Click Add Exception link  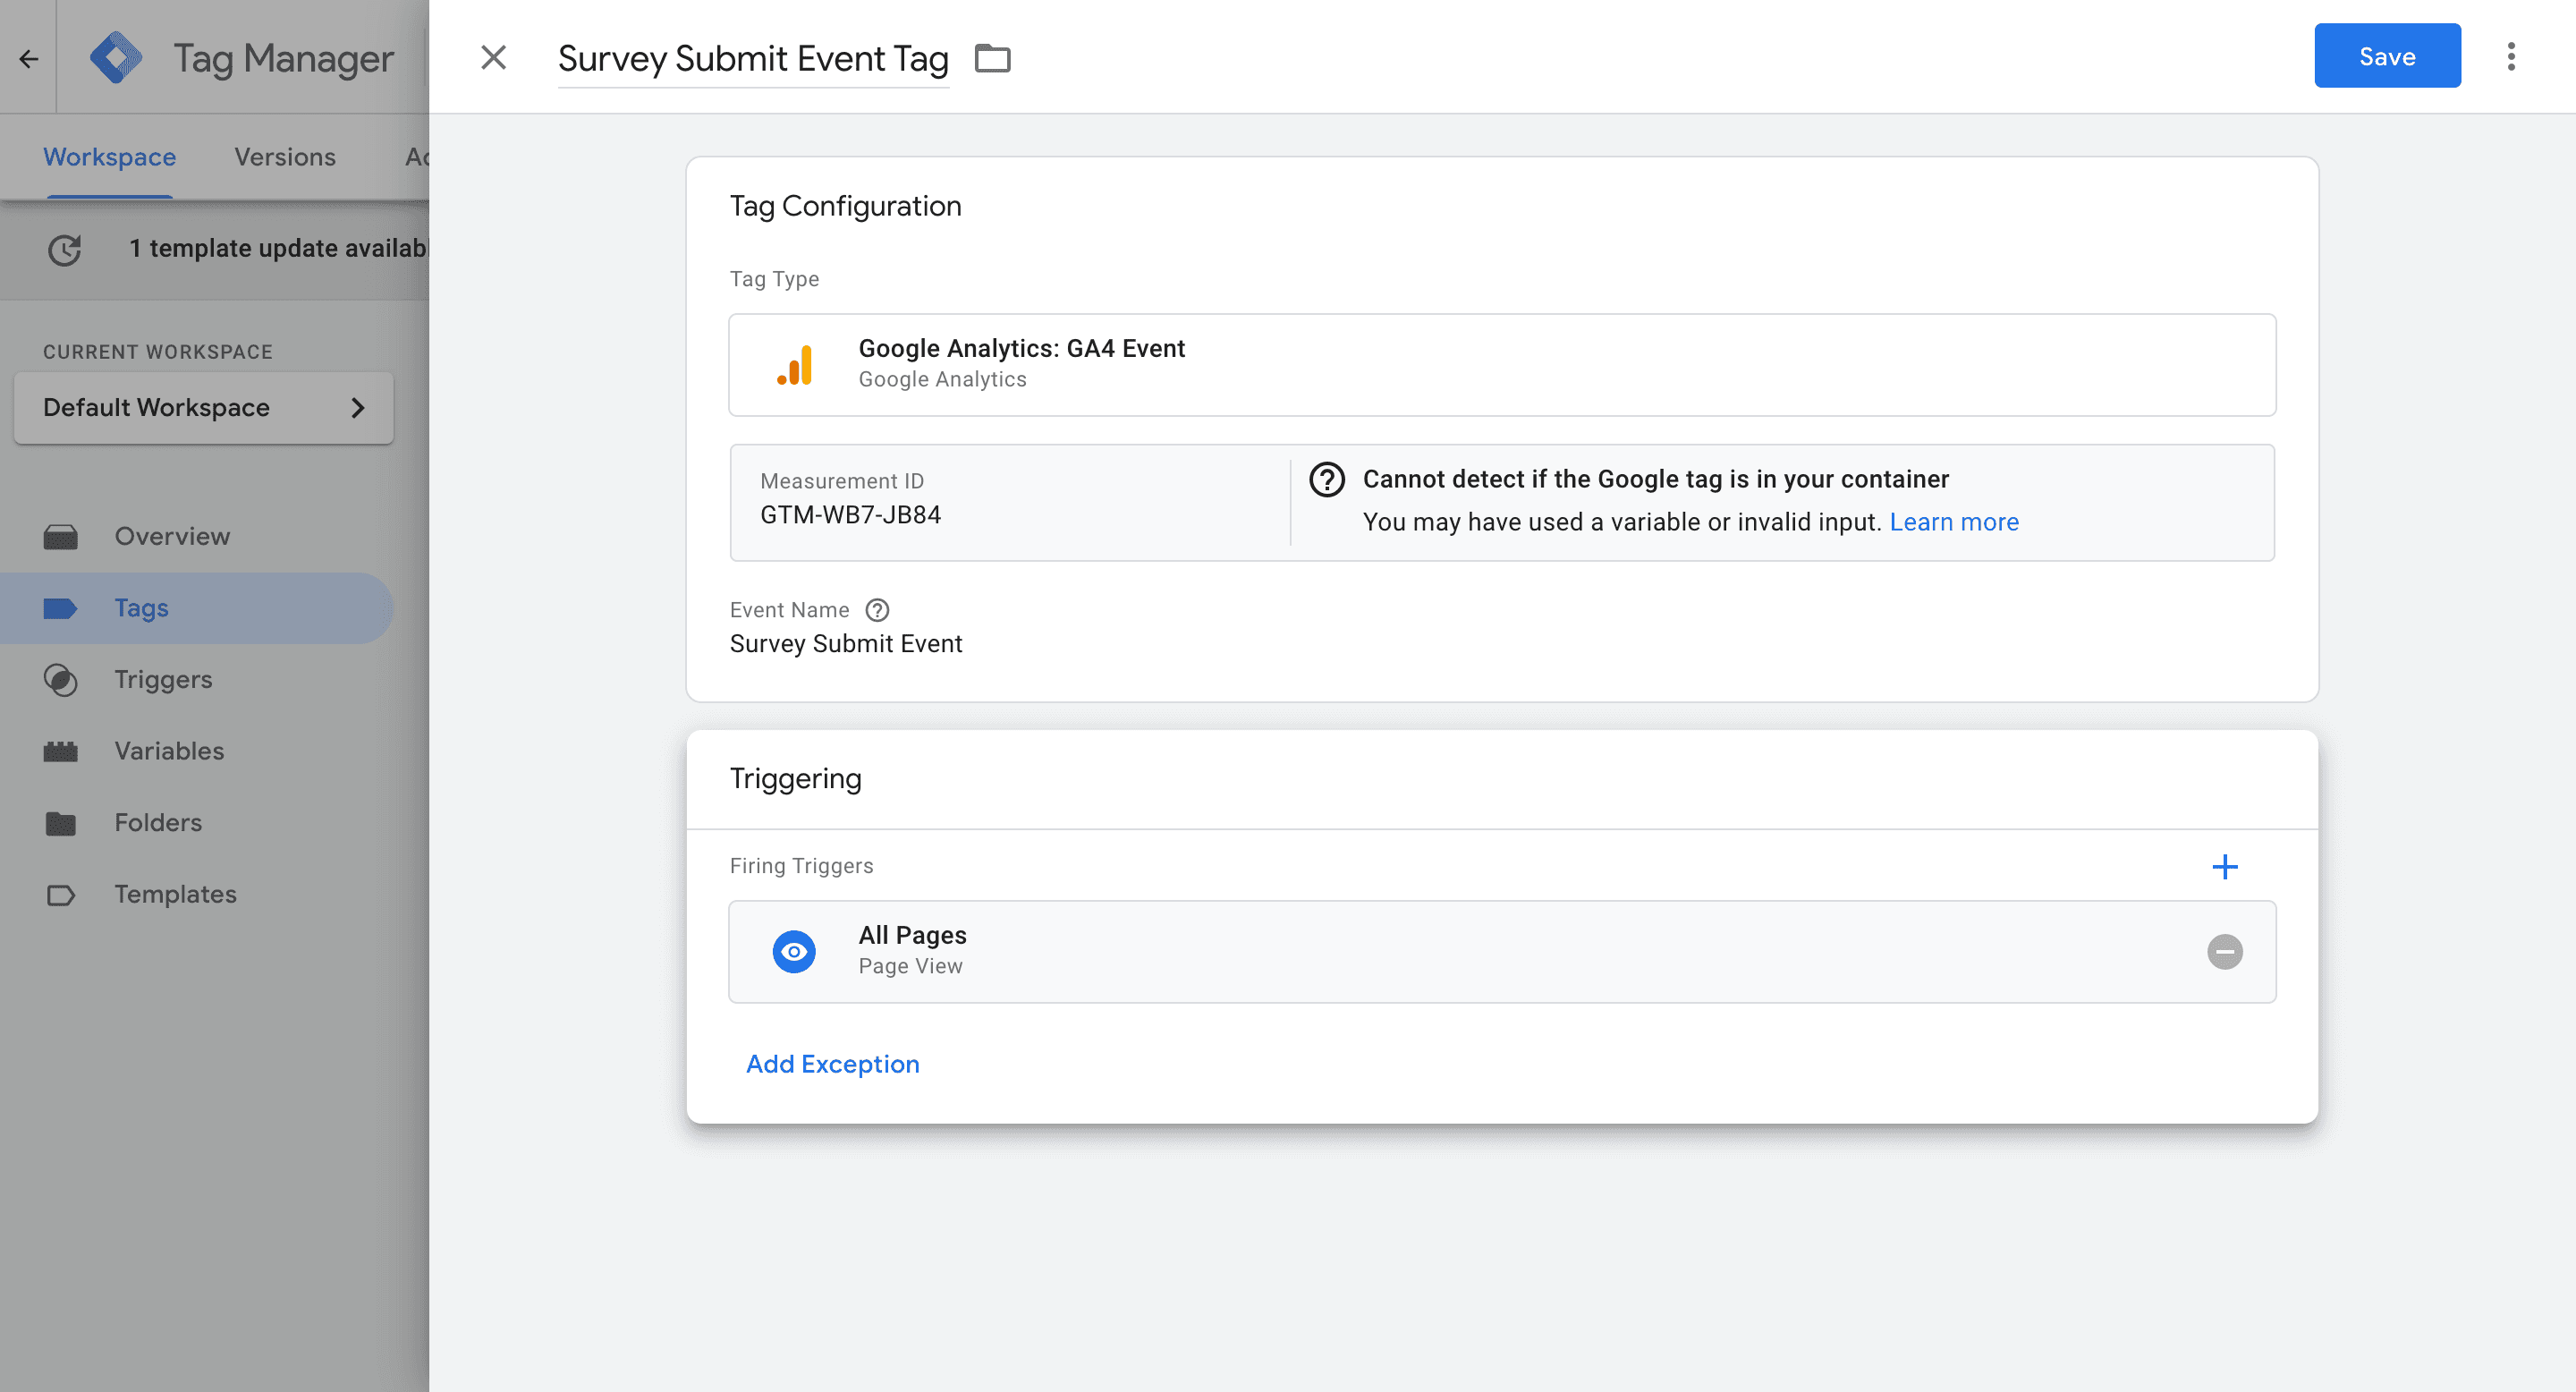[x=832, y=1064]
